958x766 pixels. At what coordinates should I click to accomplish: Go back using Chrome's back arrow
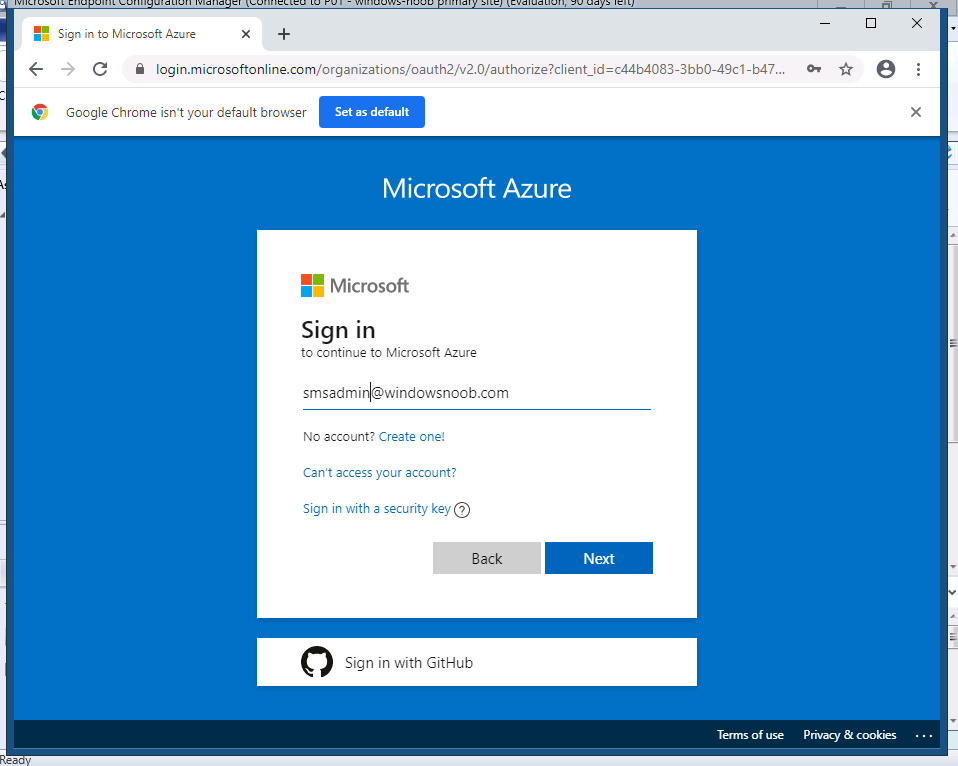point(36,69)
